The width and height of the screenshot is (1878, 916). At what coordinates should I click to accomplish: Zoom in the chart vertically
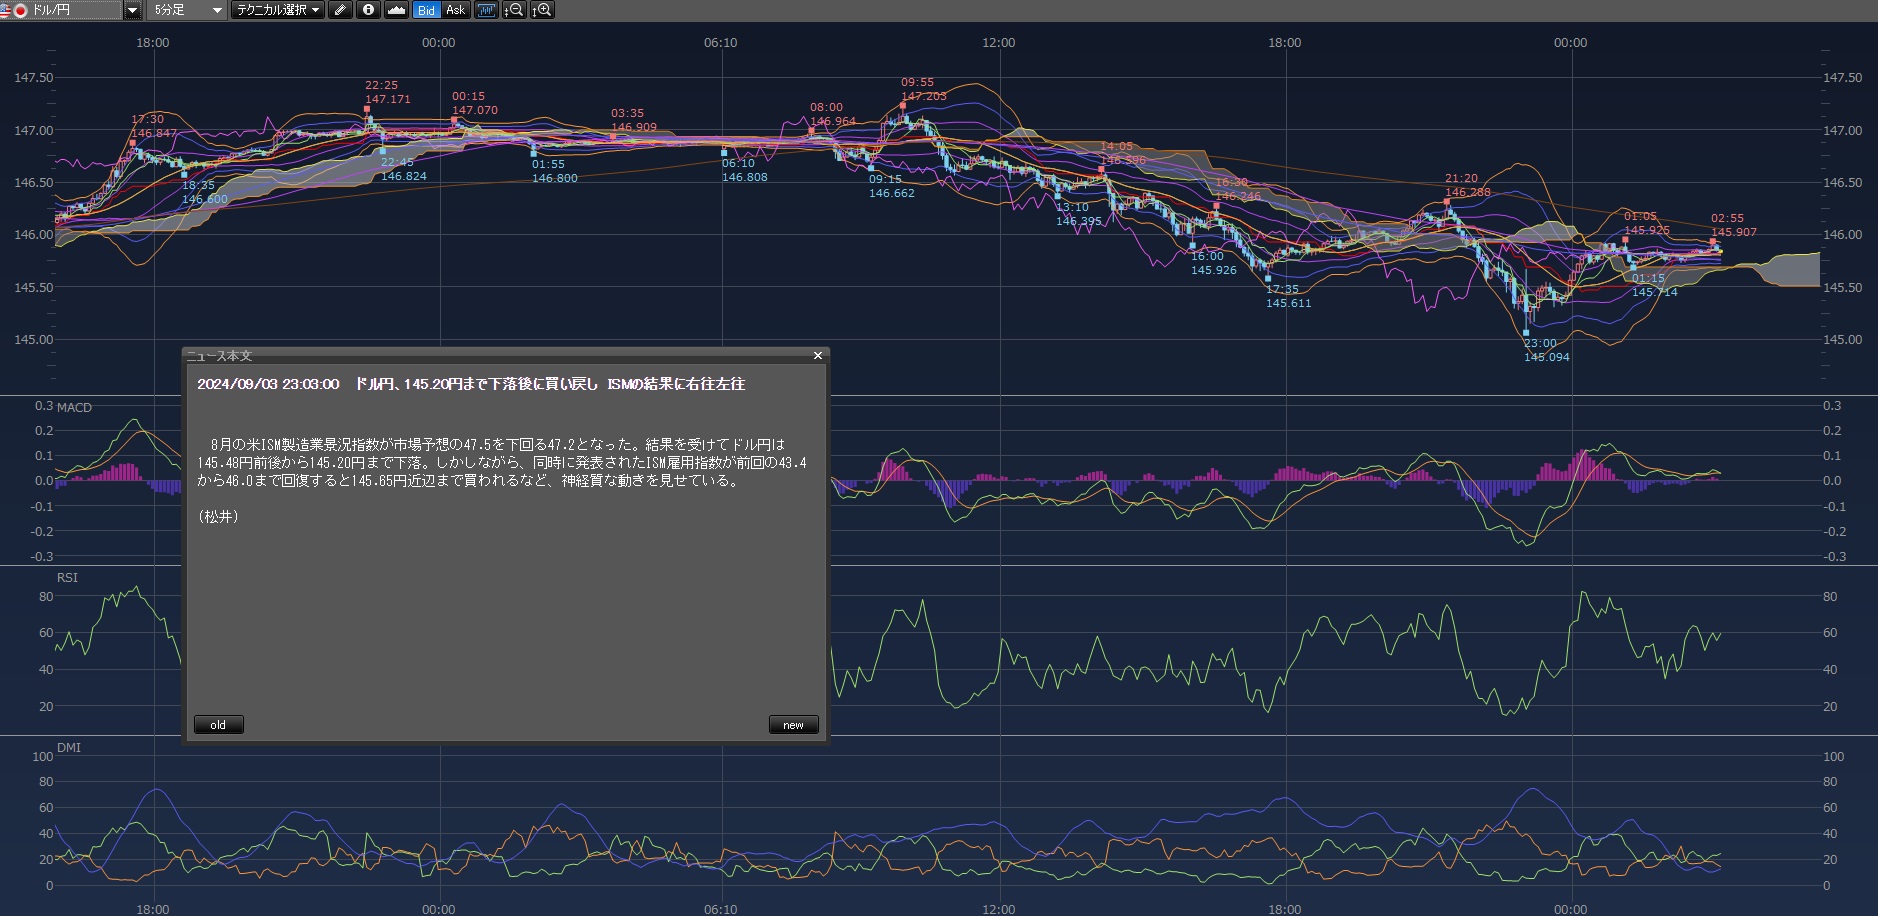point(542,10)
